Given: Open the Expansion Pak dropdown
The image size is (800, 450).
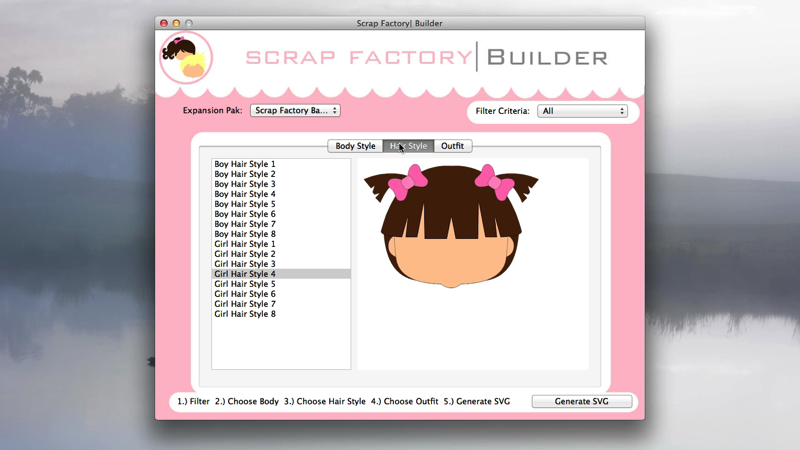Looking at the screenshot, I should point(295,110).
